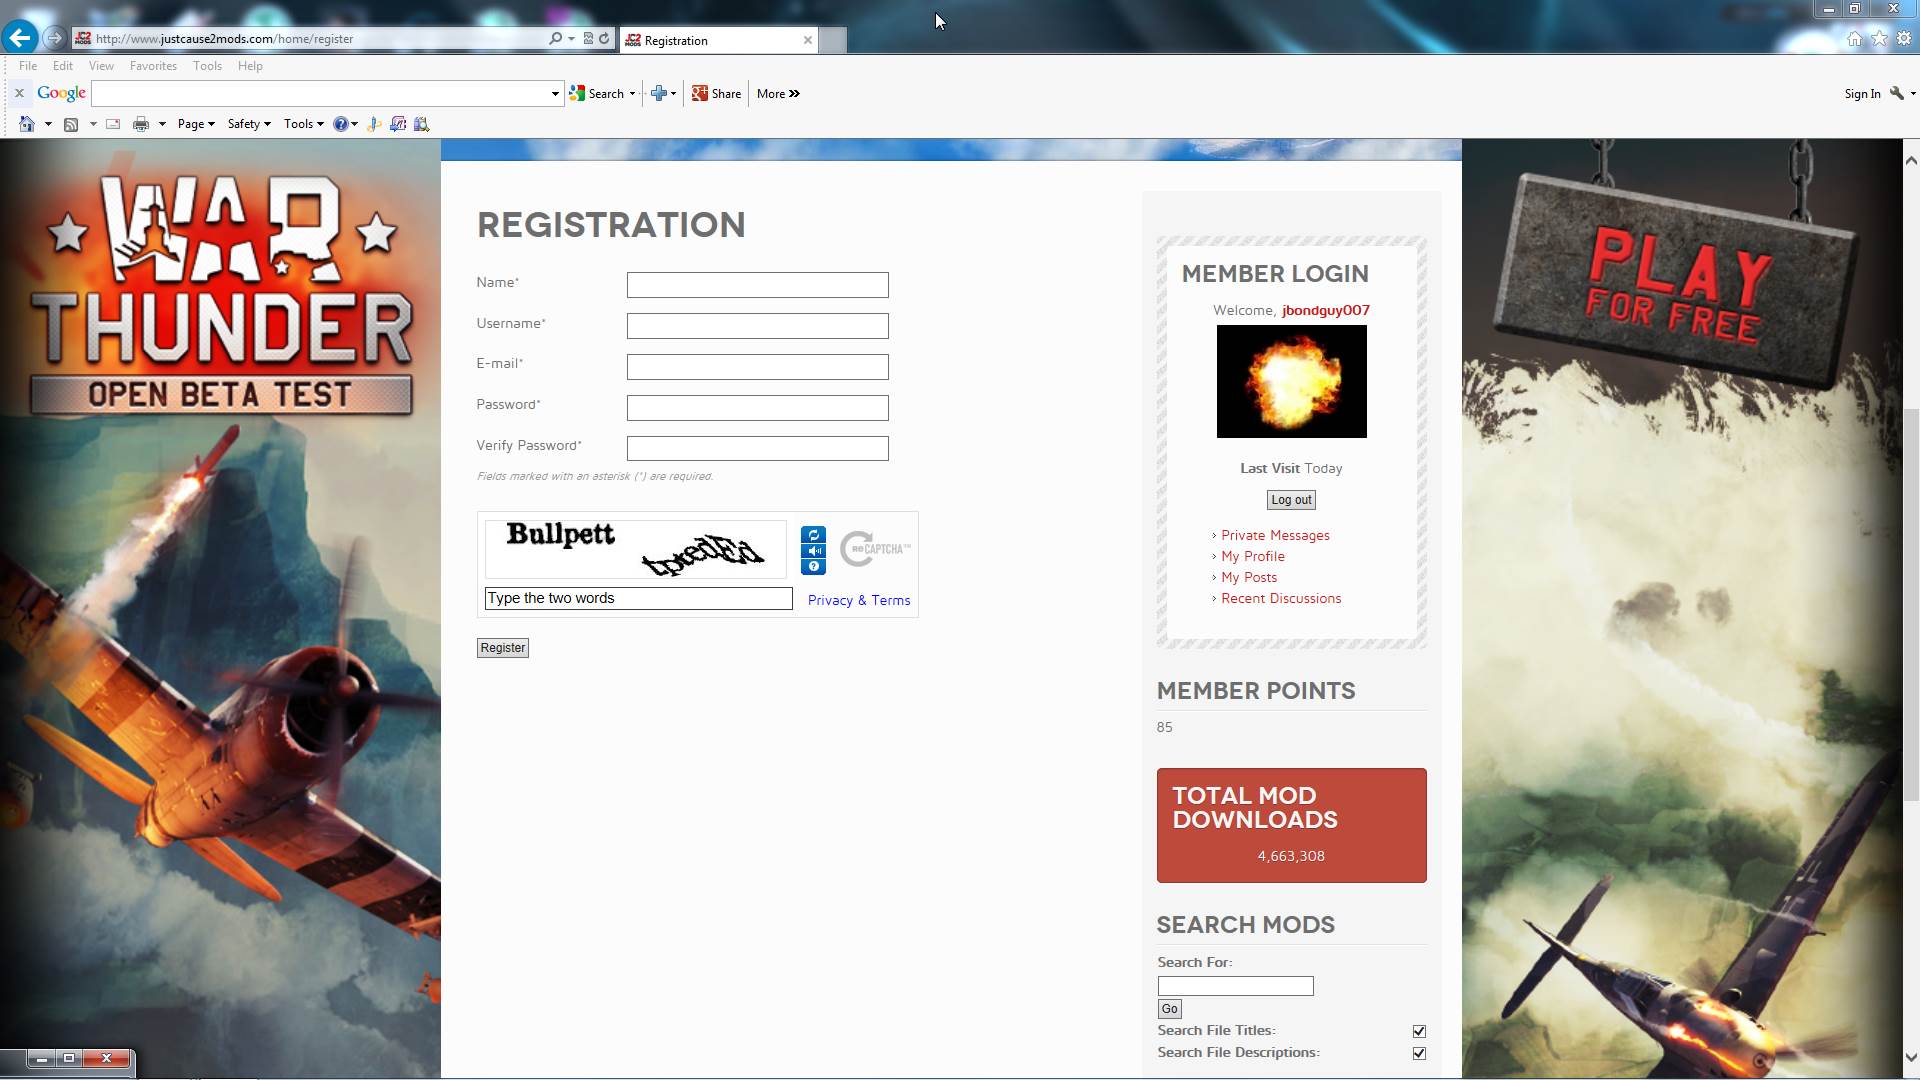
Task: Open the Page dropdown in command bar
Action: pyautogui.click(x=196, y=124)
